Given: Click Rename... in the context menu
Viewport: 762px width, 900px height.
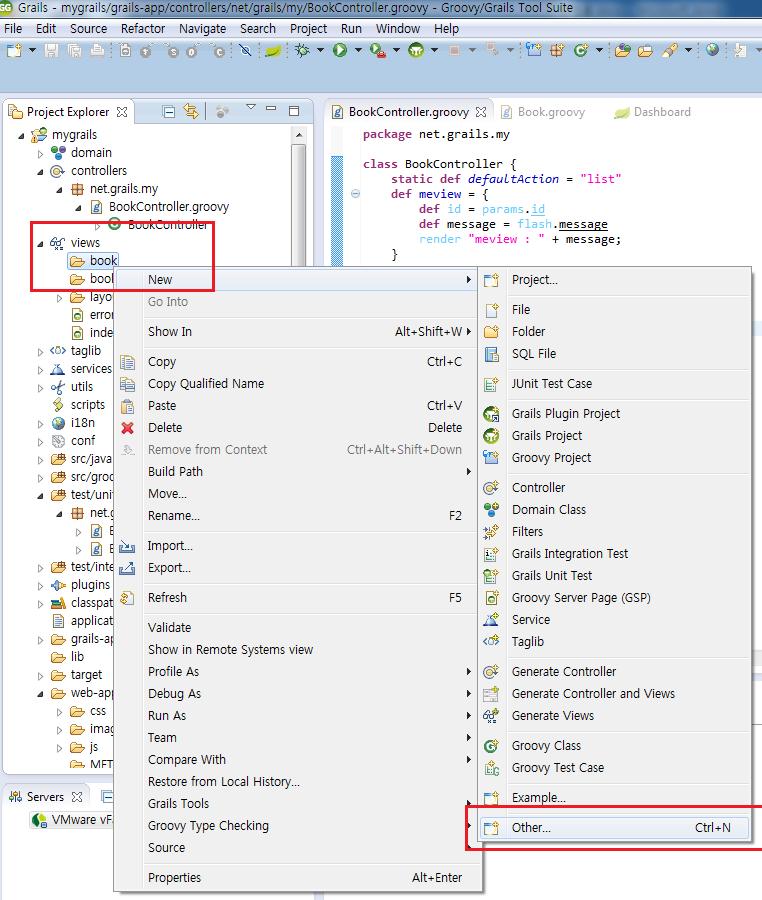Looking at the screenshot, I should pyautogui.click(x=298, y=515).
